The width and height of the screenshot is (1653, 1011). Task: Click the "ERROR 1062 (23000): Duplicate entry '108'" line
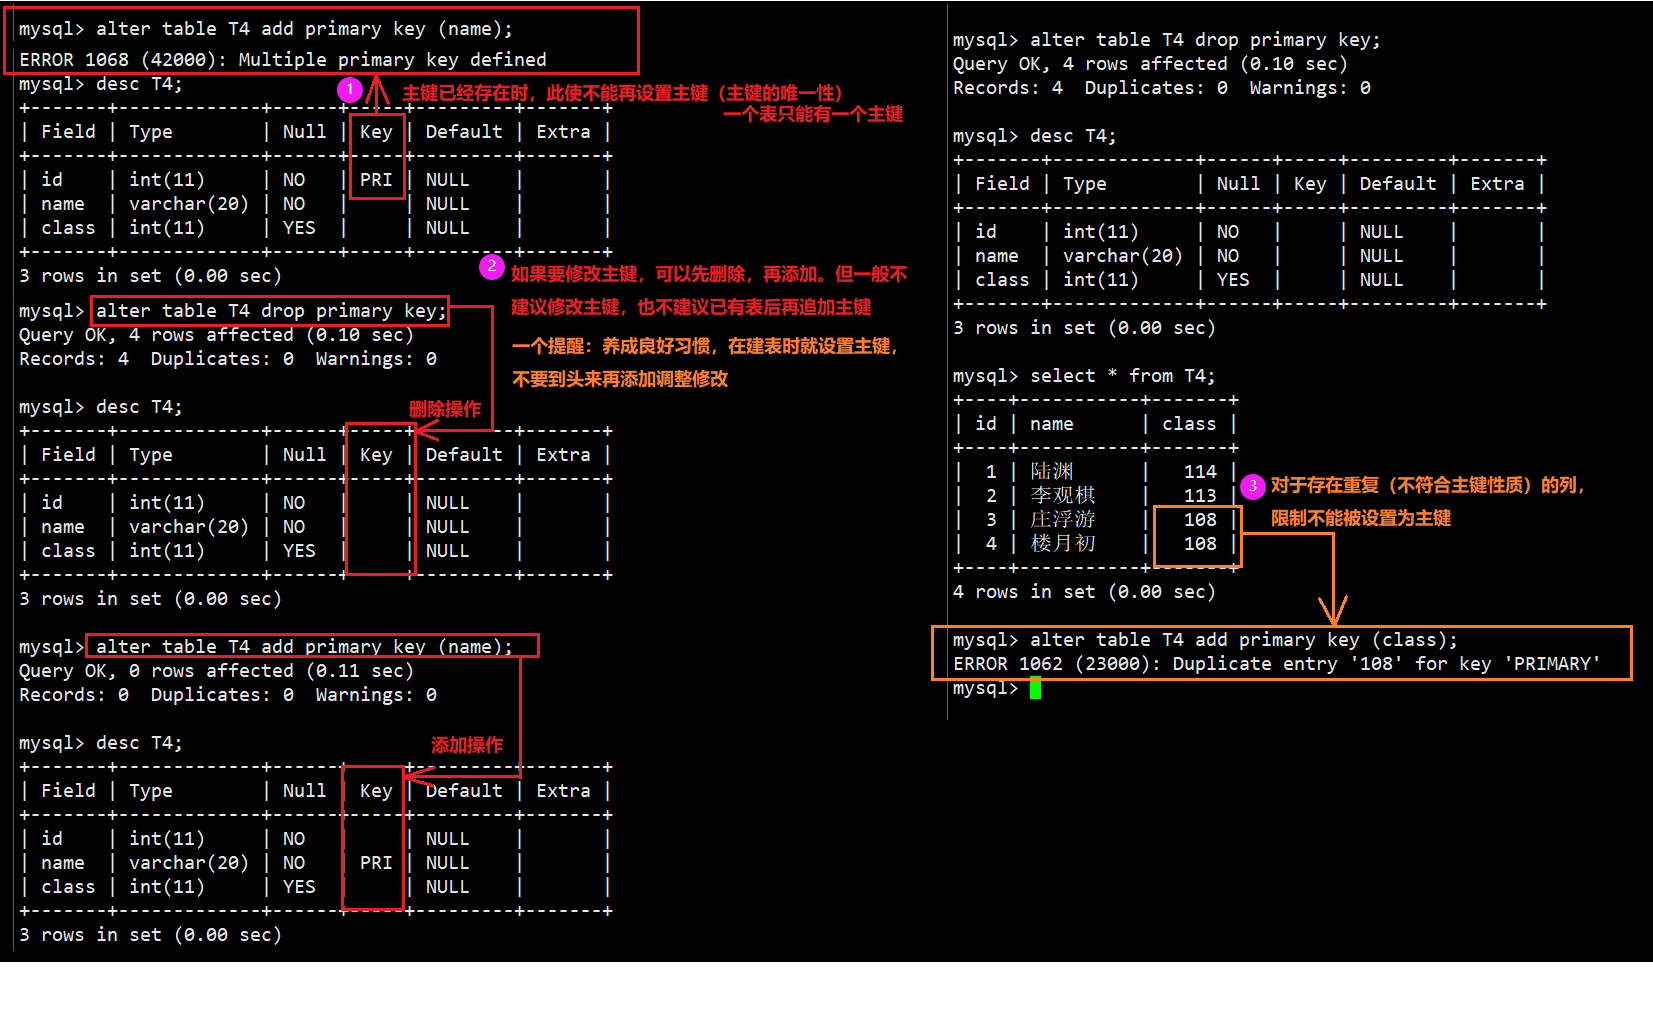point(1276,664)
